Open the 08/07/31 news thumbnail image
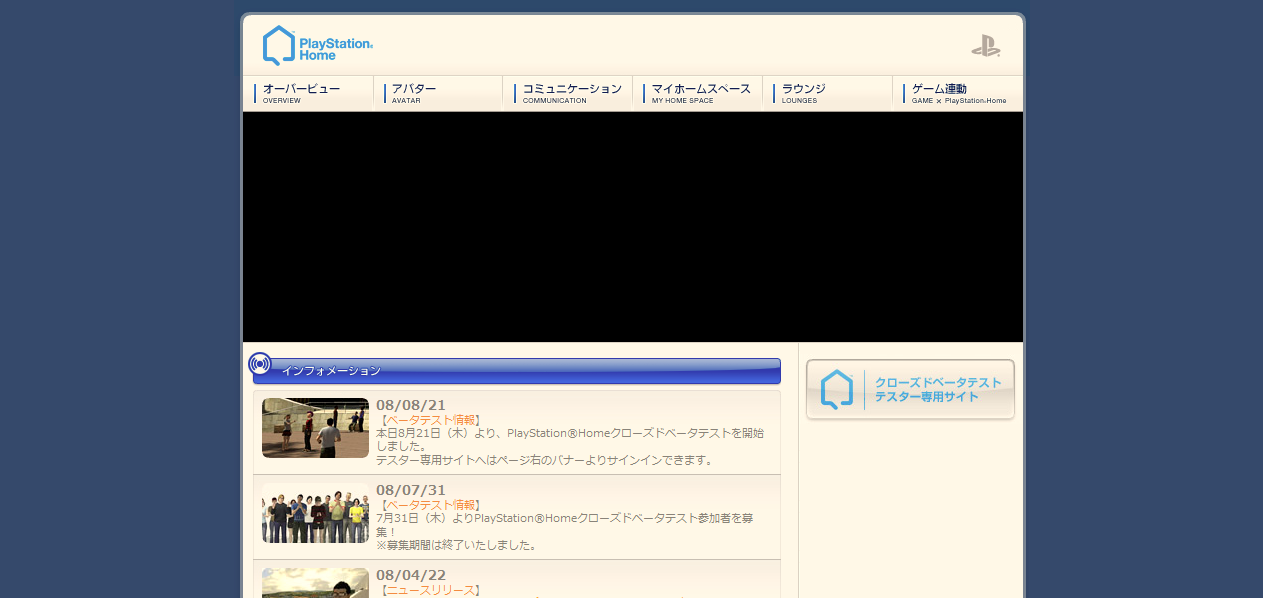This screenshot has height=598, width=1263. 315,513
